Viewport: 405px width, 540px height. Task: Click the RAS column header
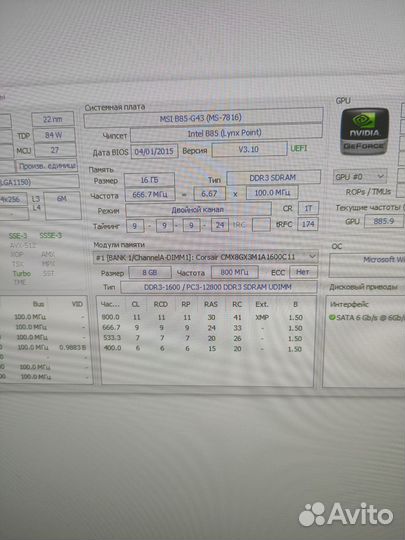tap(211, 304)
